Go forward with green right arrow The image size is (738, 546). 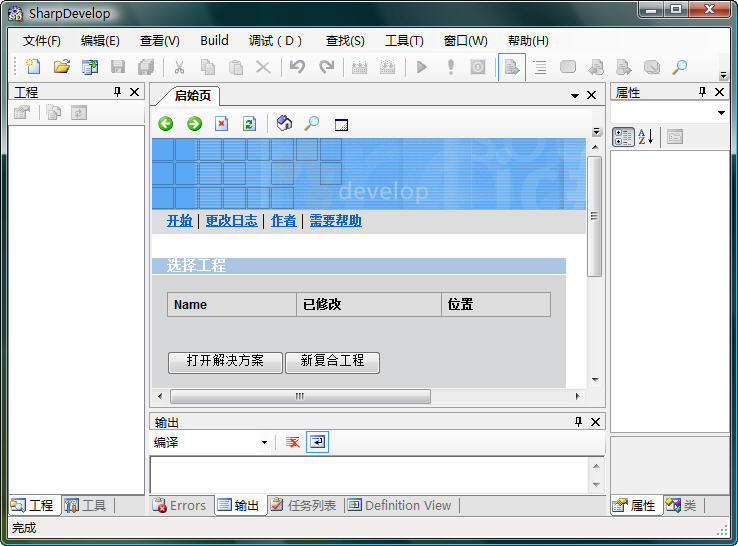[x=194, y=124]
